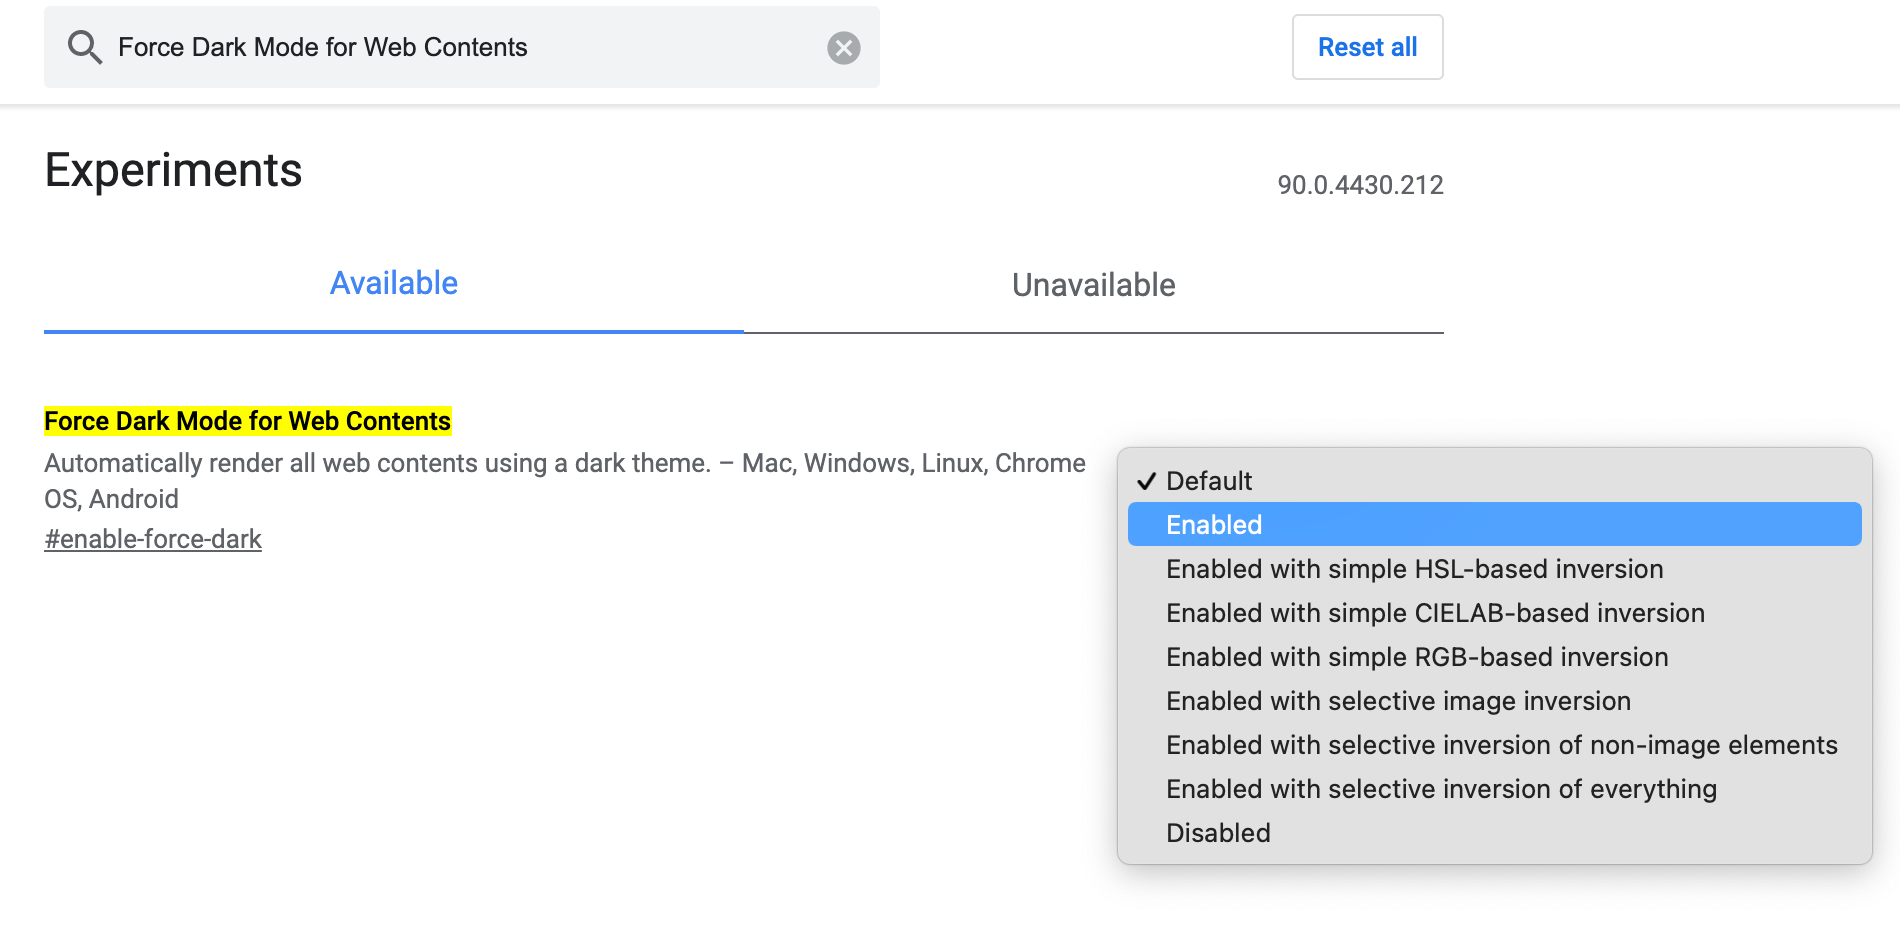This screenshot has width=1900, height=950.
Task: Select Enabled with simple HSL-based inversion
Action: pos(1413,568)
